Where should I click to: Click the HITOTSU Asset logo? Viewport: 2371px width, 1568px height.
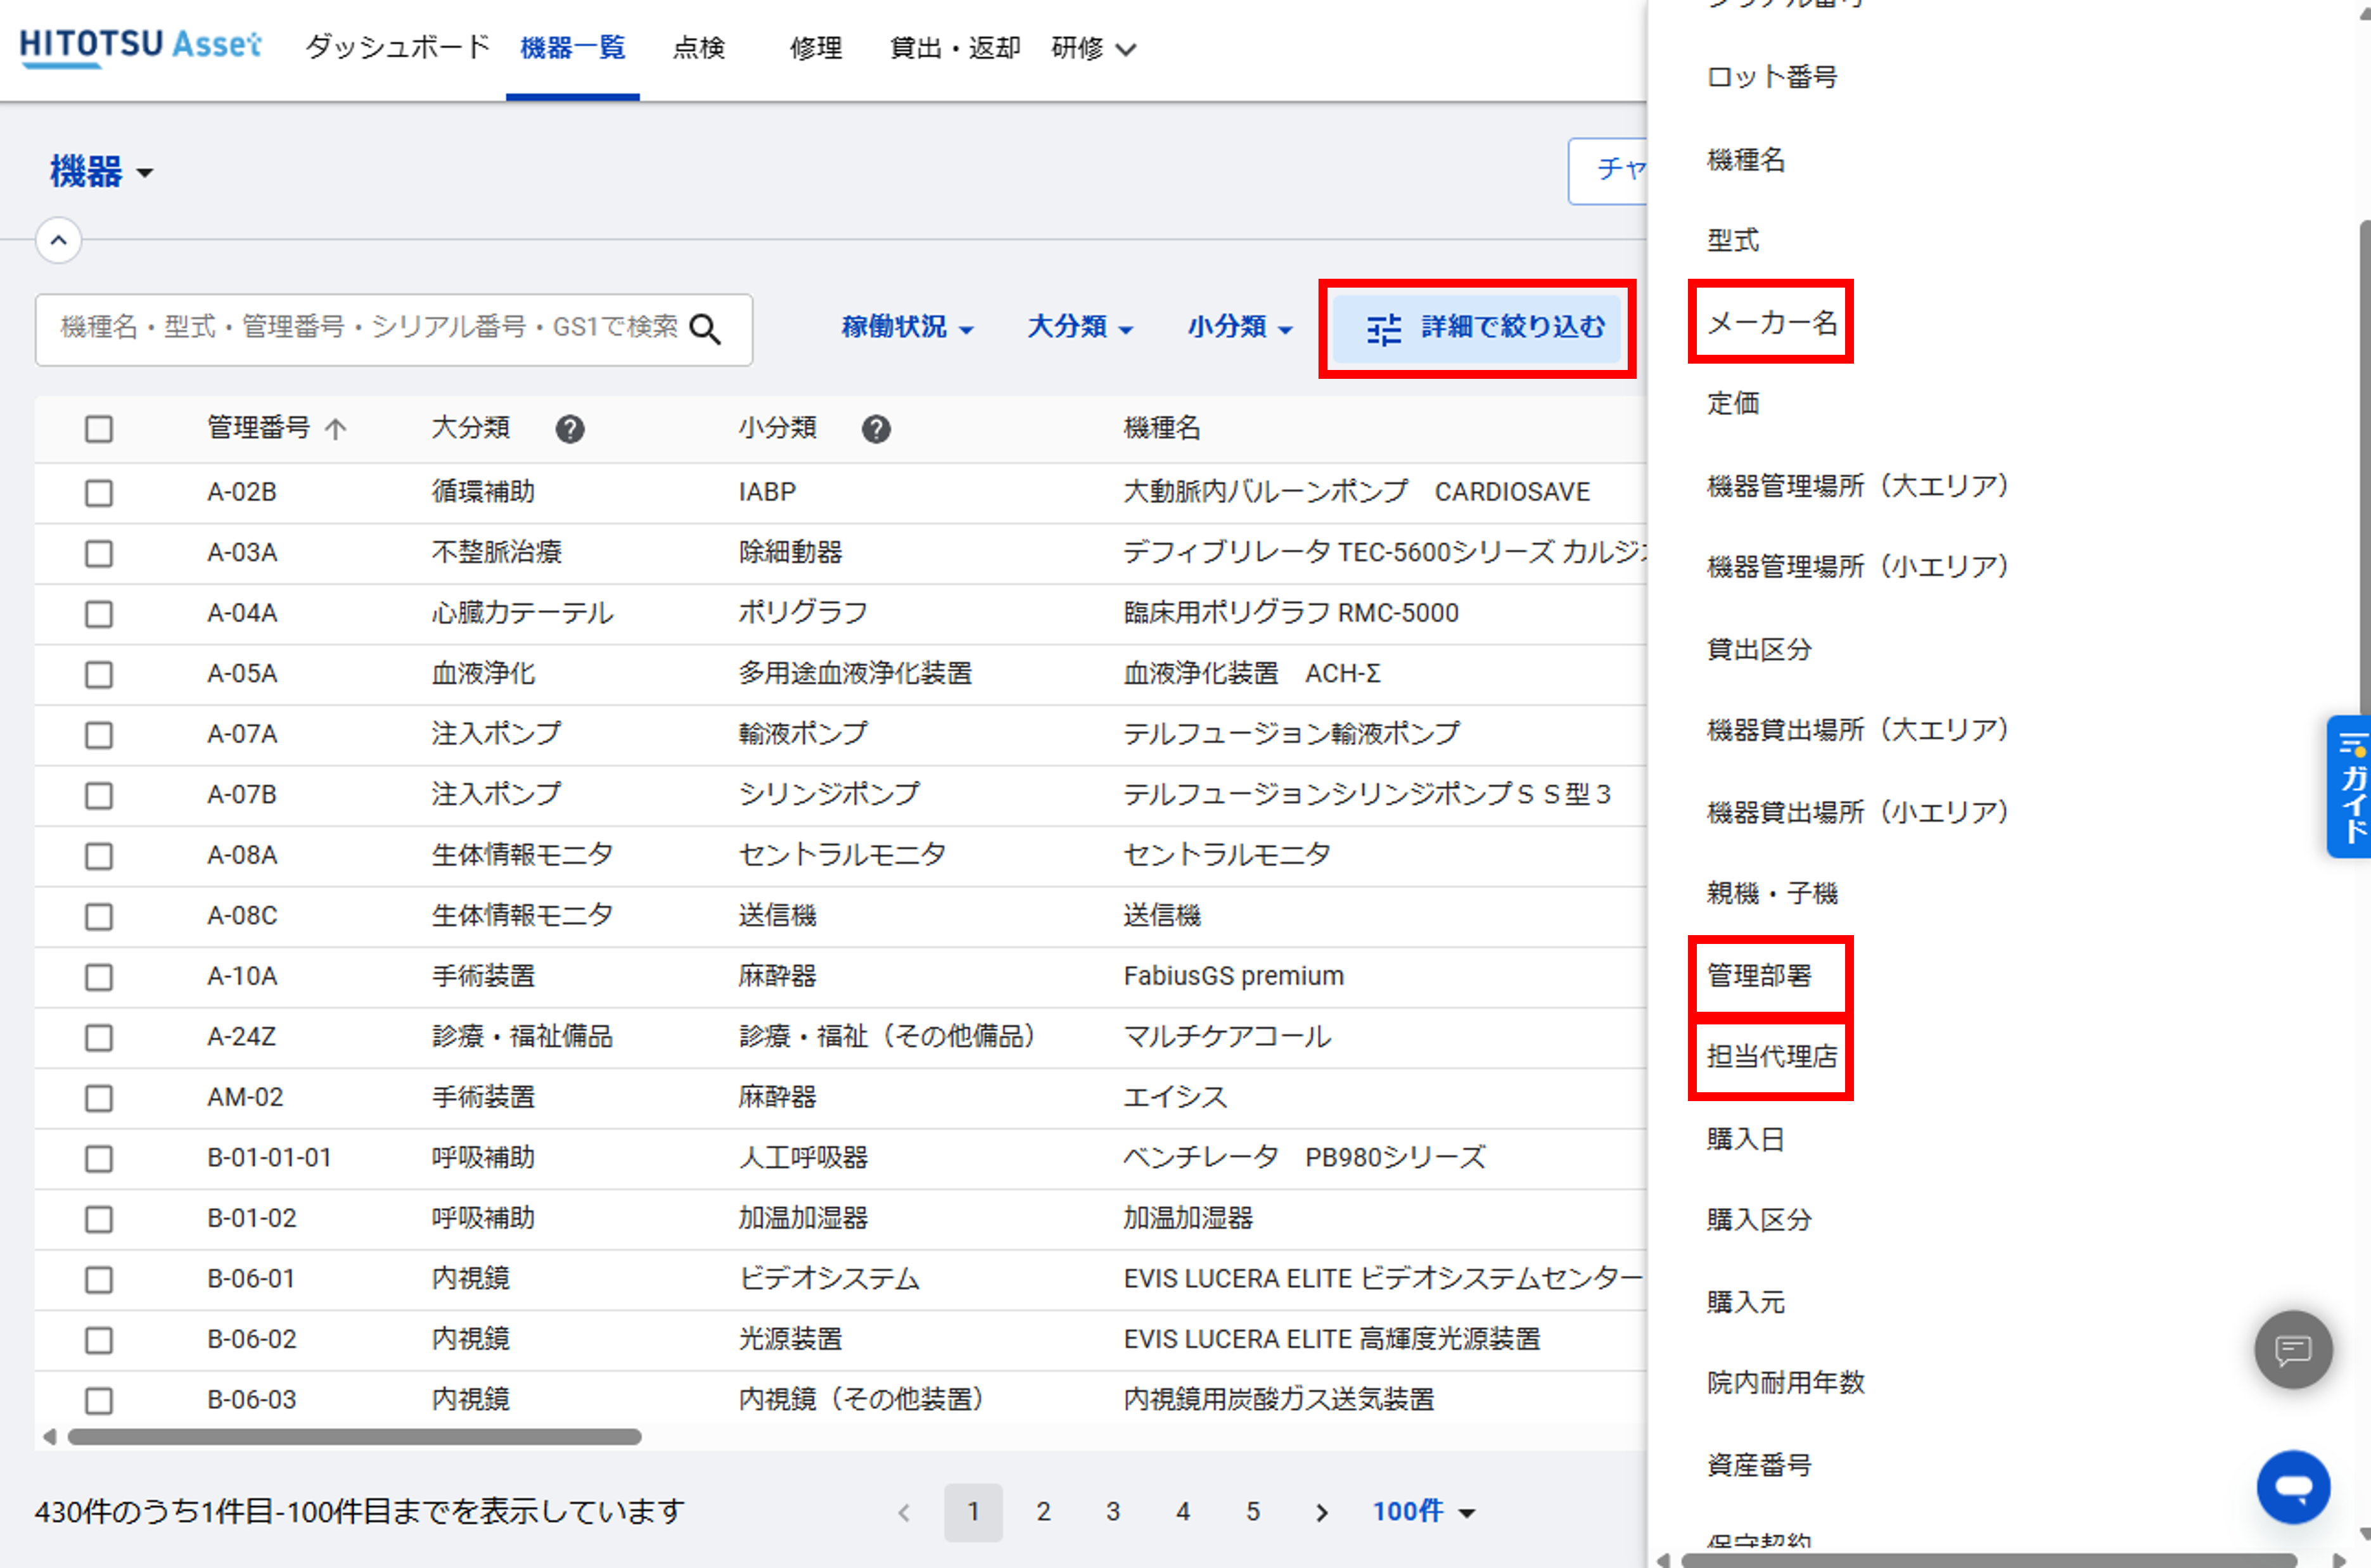click(x=141, y=47)
